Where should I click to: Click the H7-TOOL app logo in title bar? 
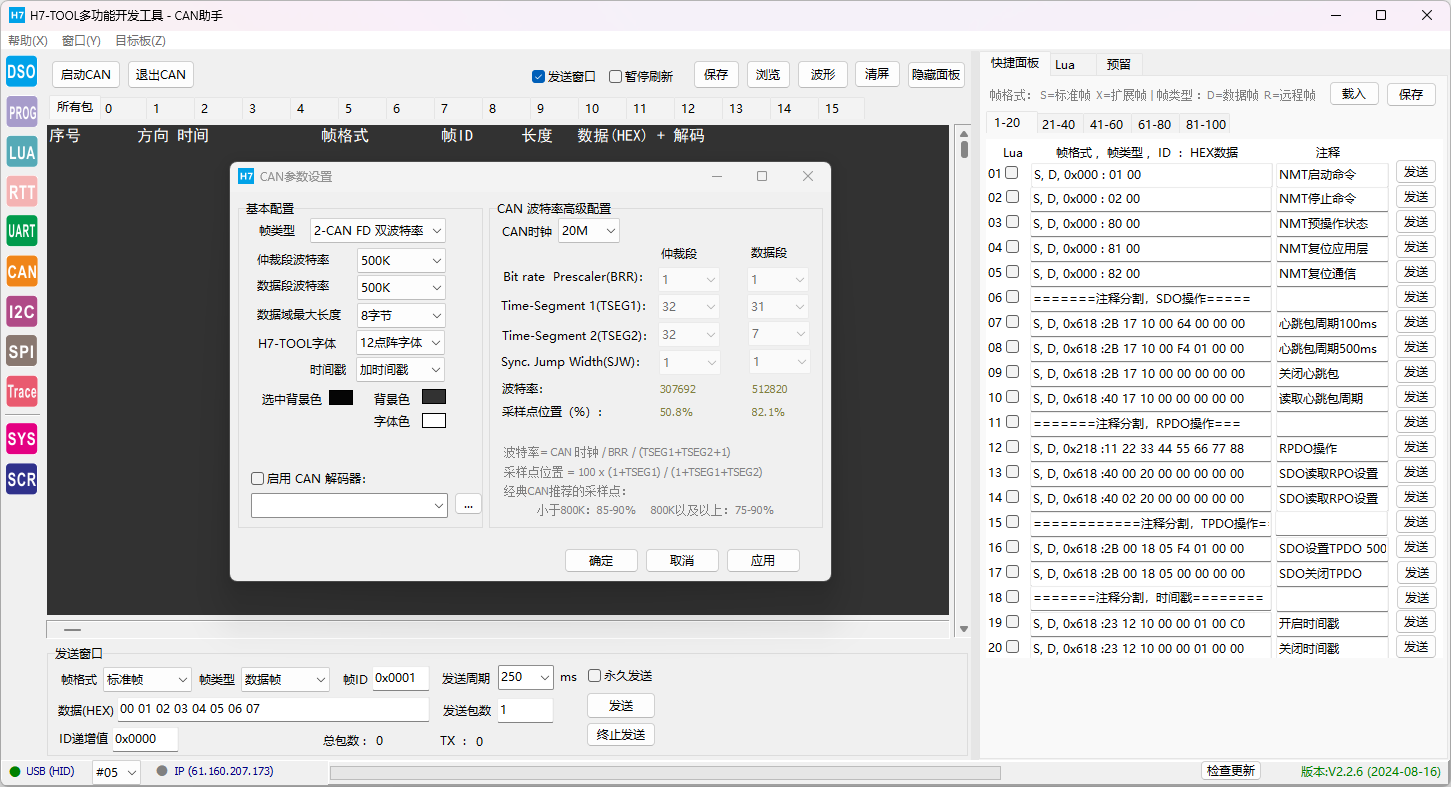16,15
